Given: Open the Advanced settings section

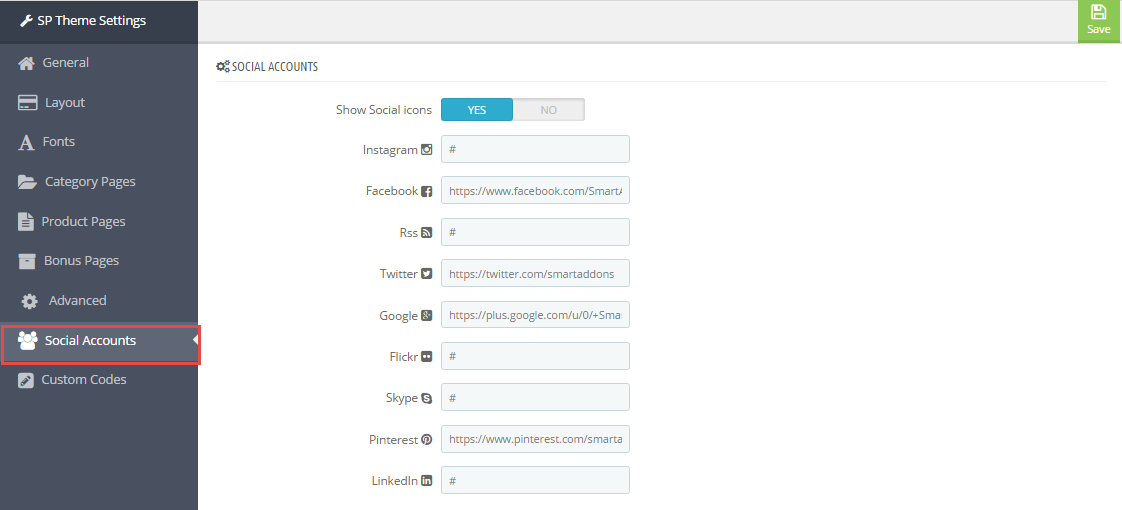Looking at the screenshot, I should click(x=99, y=301).
